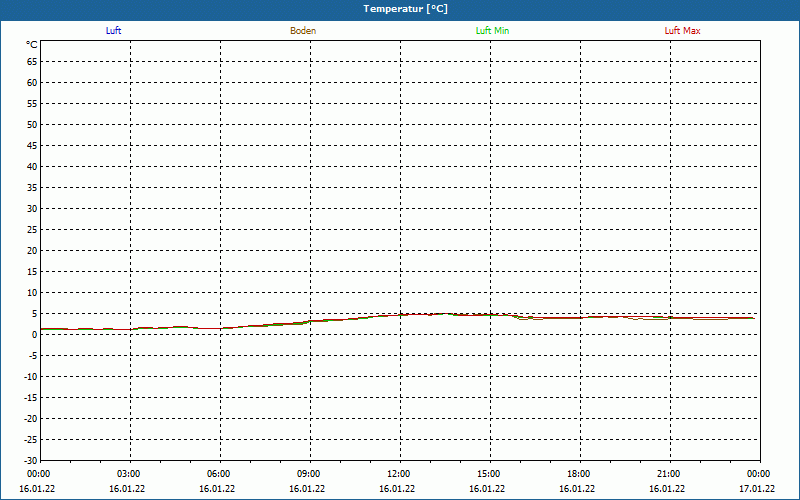Click the 20 y-axis value
The width and height of the screenshot is (800, 500).
click(x=32, y=251)
